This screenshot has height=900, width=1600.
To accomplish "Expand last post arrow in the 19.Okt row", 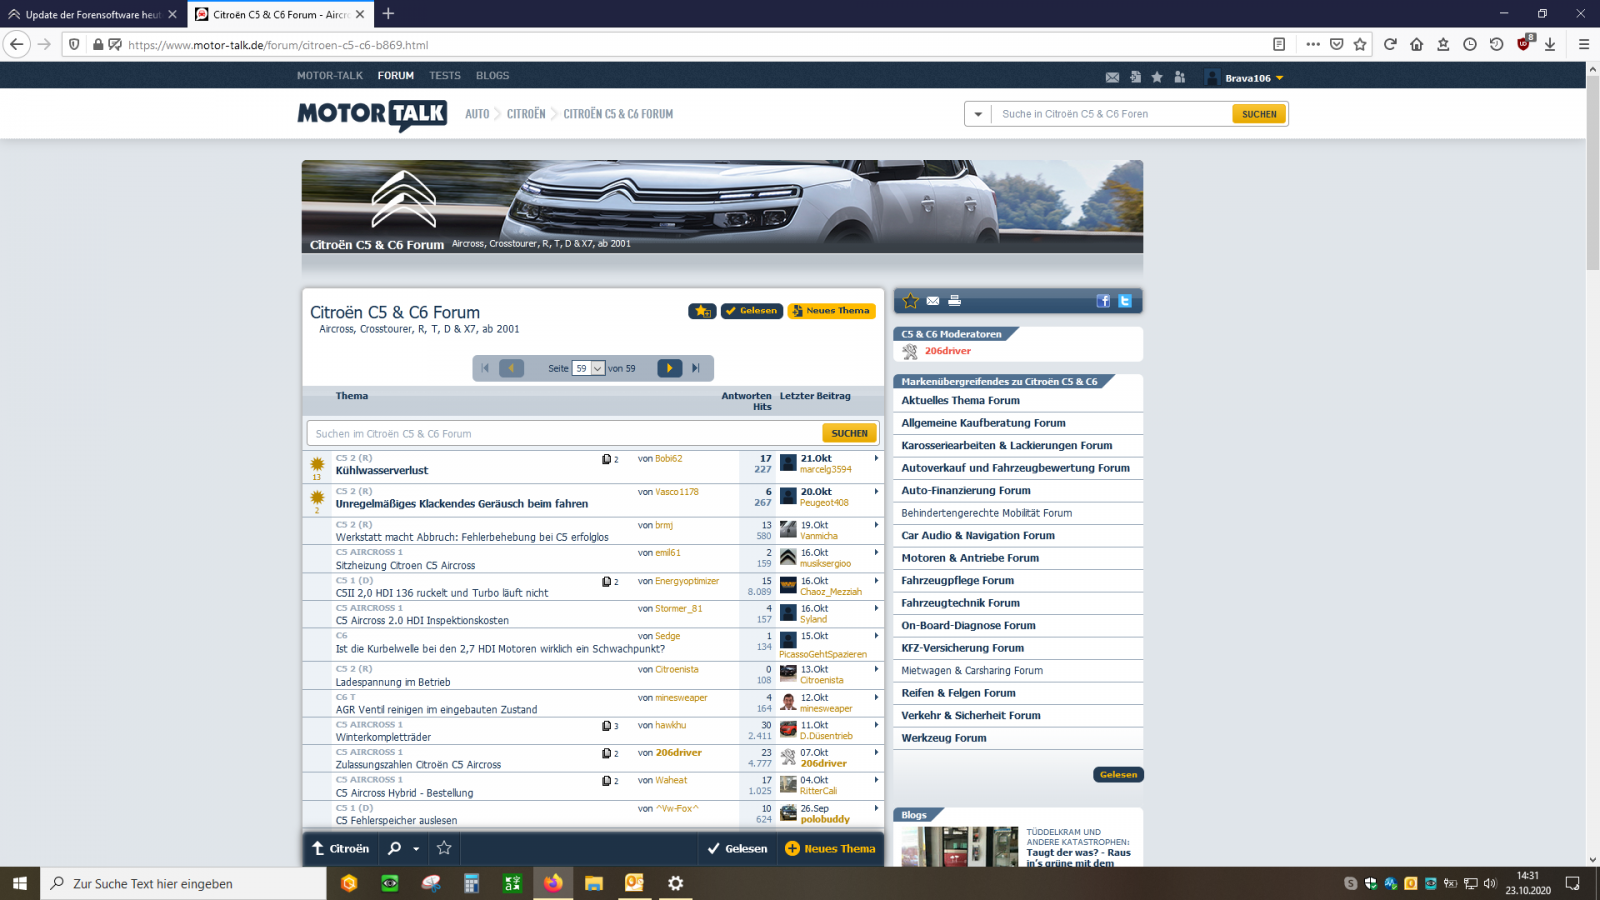I will (x=876, y=524).
